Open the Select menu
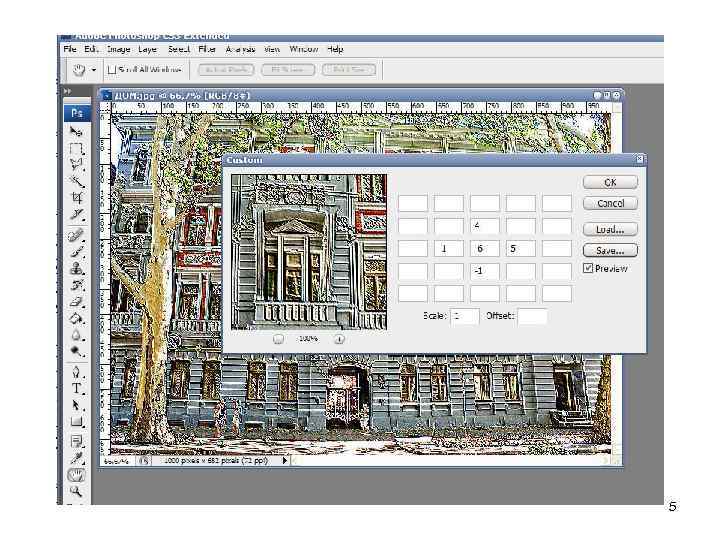 [x=179, y=49]
